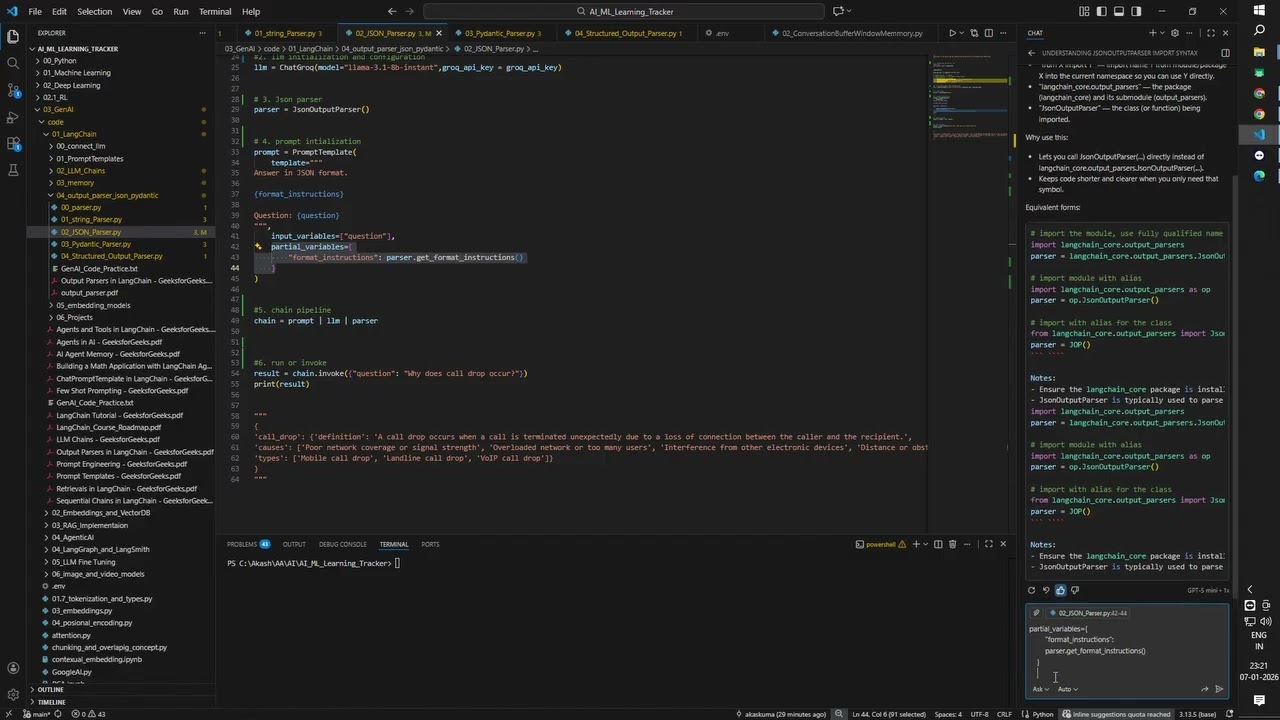Attach context with the paperclip icon

point(1036,613)
